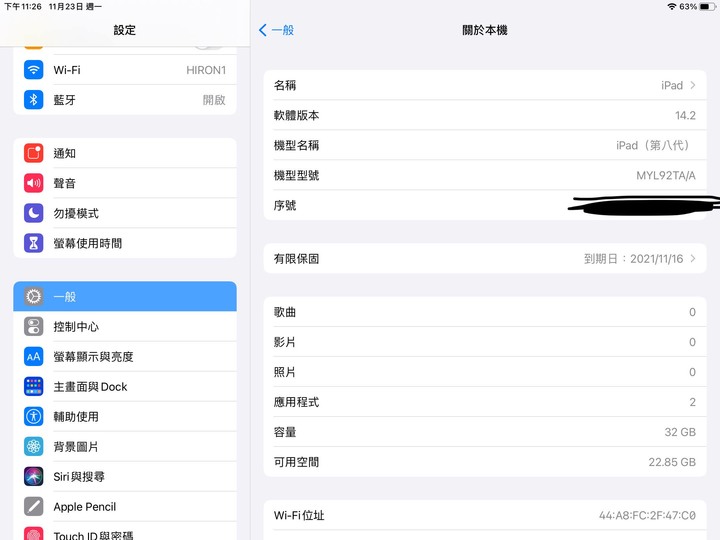This screenshot has width=720, height=540.
Task: Open 控制中心 settings row
Action: pyautogui.click(x=125, y=326)
